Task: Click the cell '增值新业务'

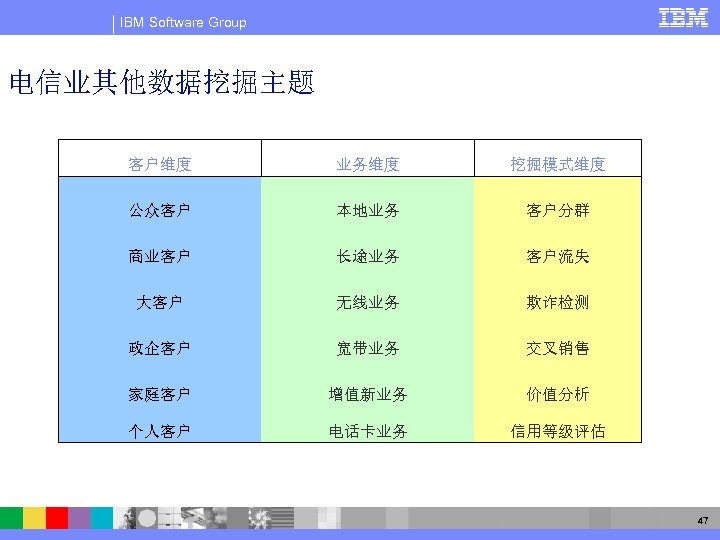Action: [368, 394]
